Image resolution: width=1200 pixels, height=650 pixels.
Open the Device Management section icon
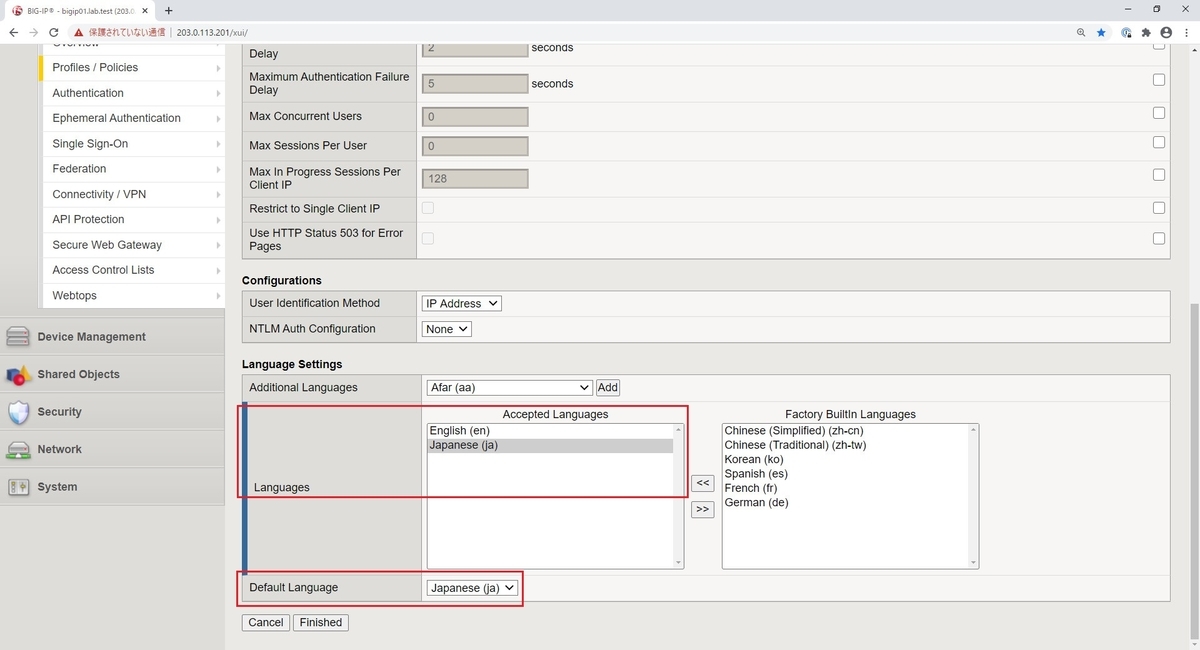(18, 337)
